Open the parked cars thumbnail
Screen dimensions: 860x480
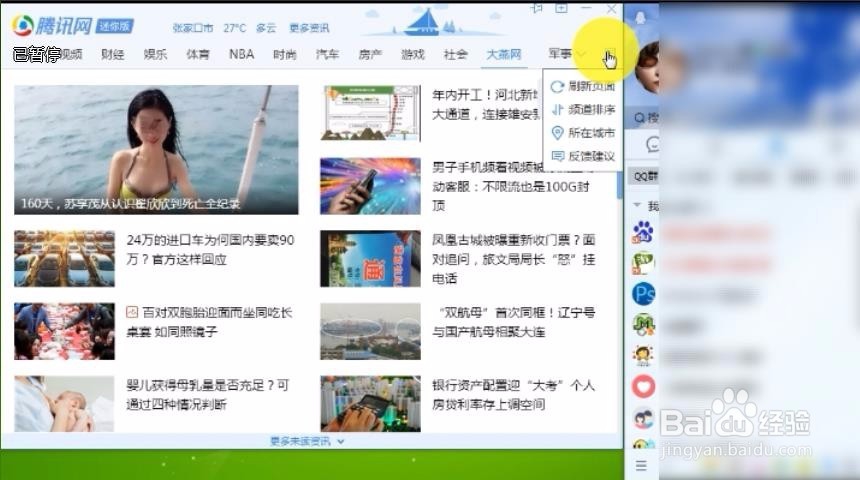point(64,258)
